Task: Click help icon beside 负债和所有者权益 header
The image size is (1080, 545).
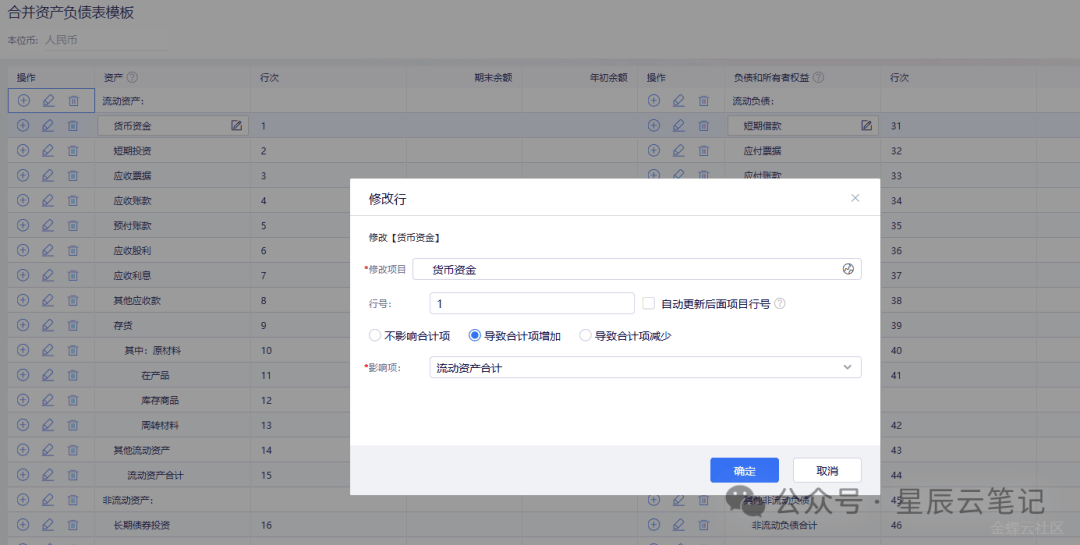Action: 818,77
